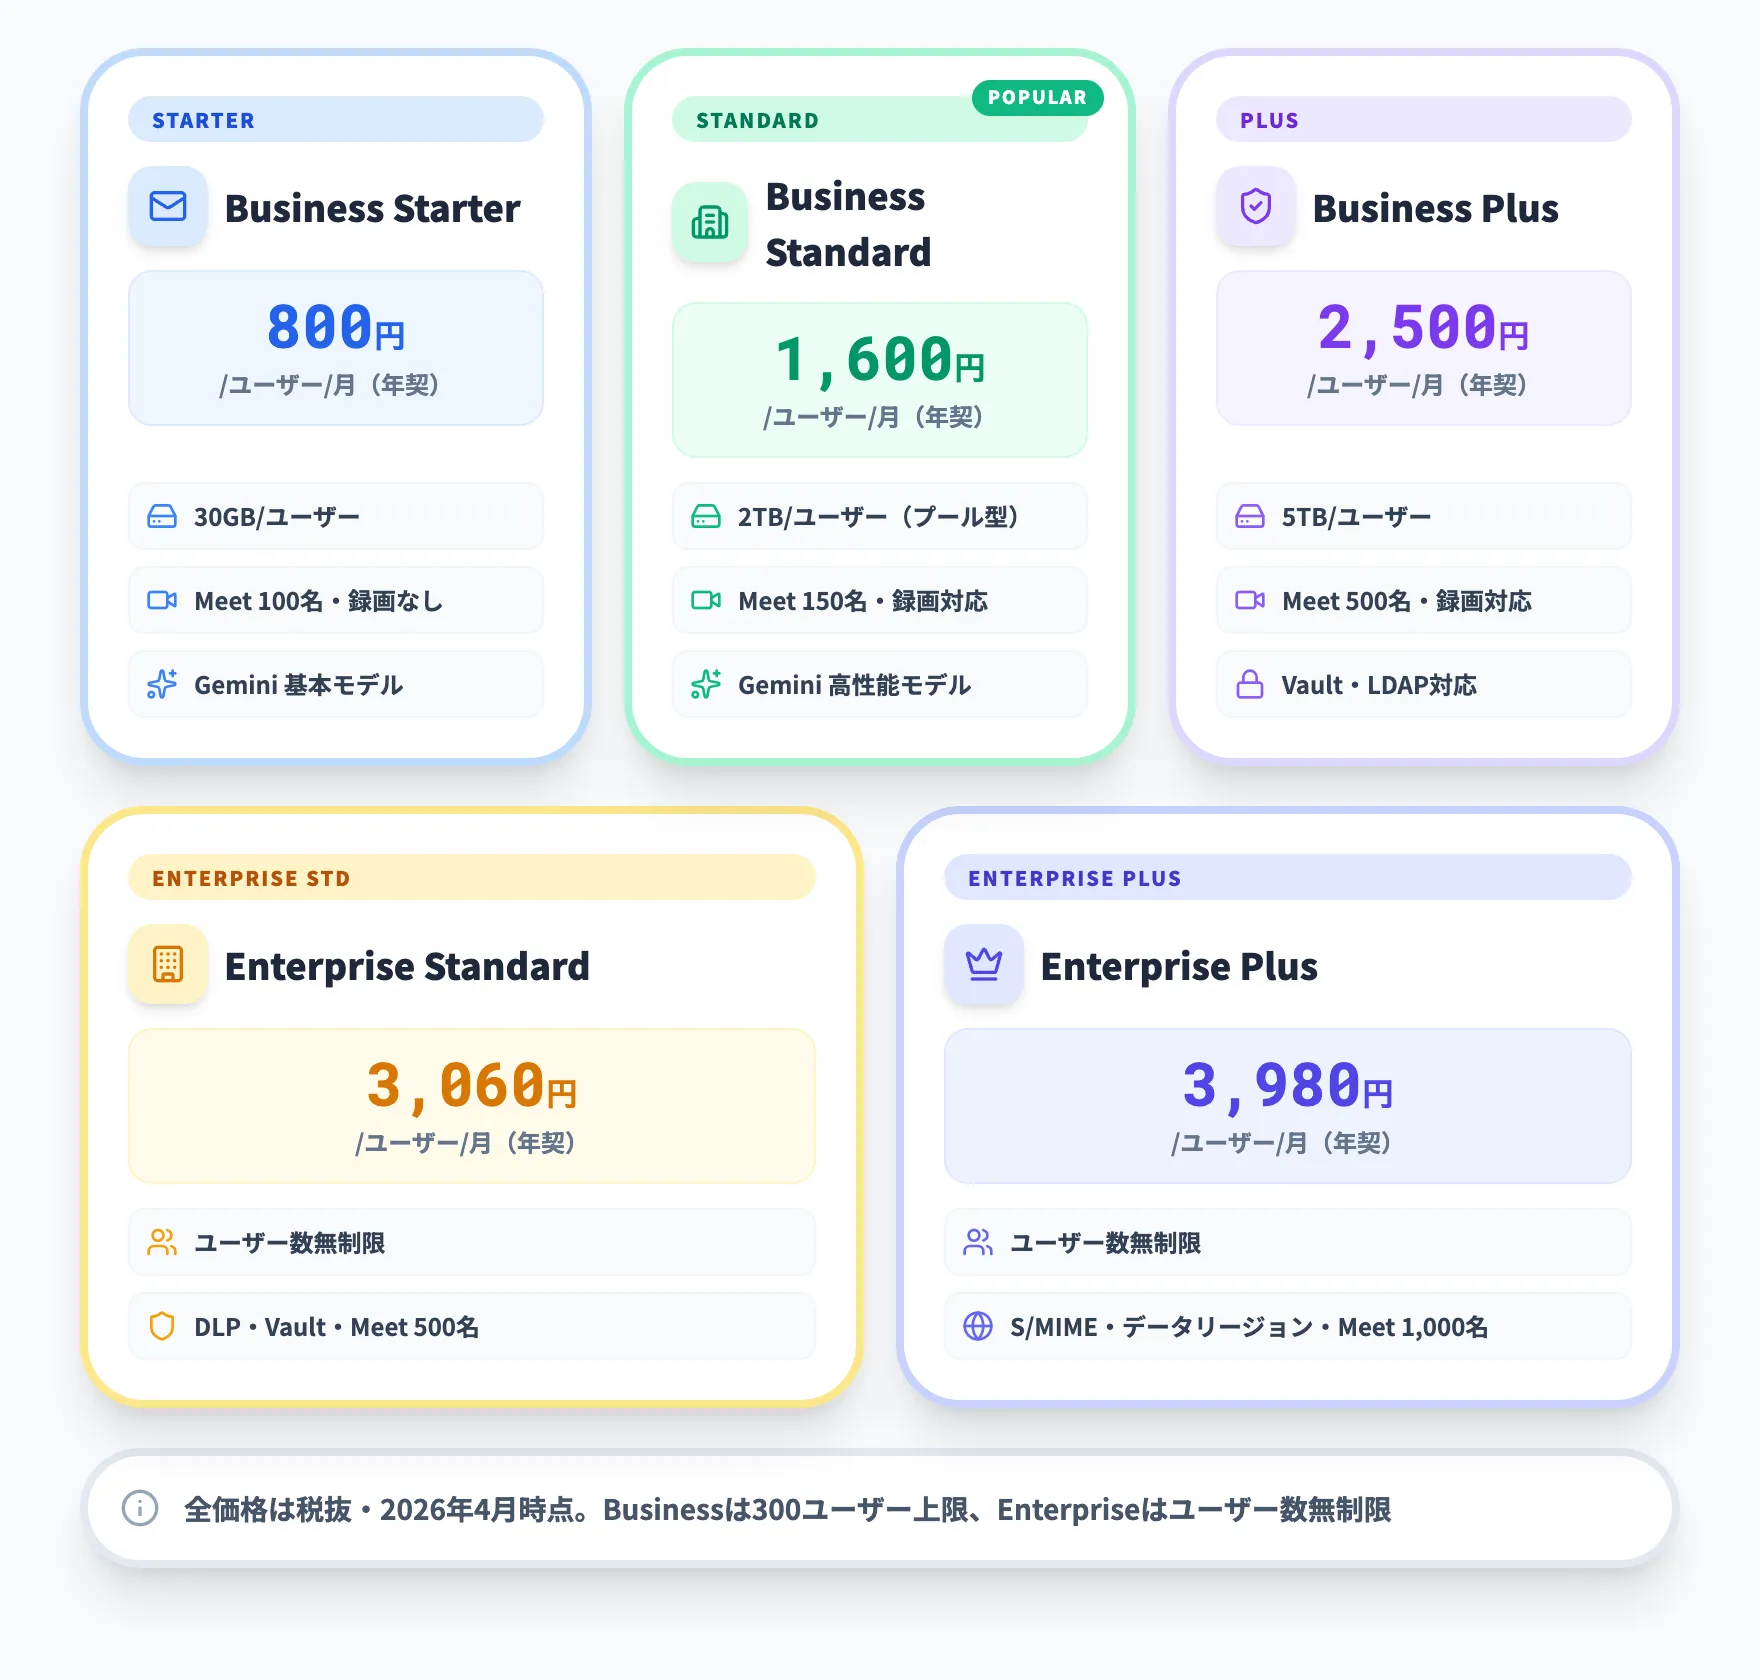Click Gemini 基本モデル feature text

click(x=299, y=685)
